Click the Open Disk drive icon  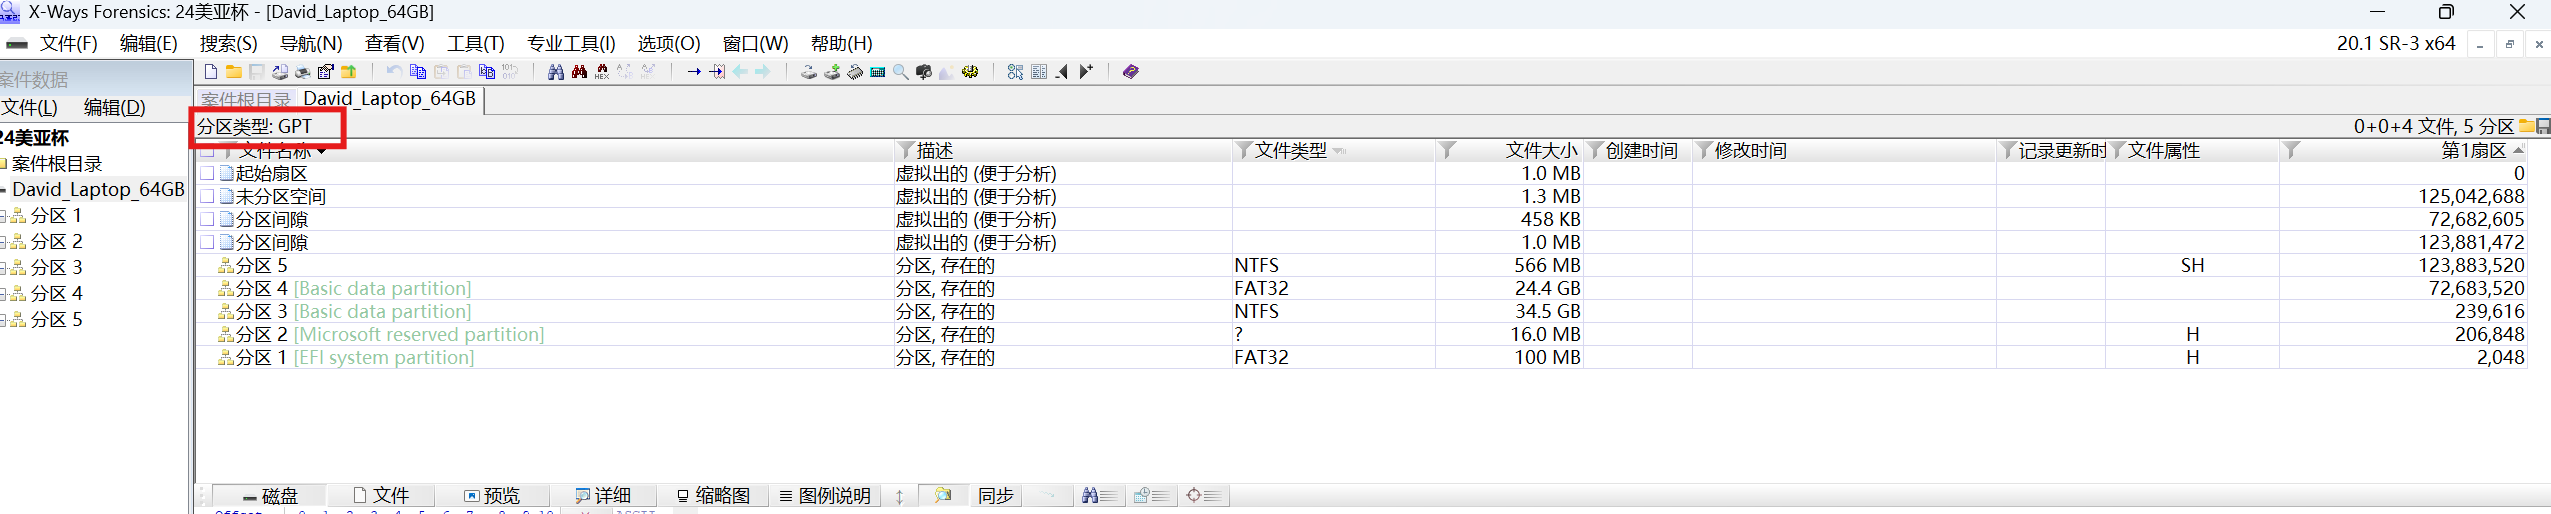(x=808, y=71)
